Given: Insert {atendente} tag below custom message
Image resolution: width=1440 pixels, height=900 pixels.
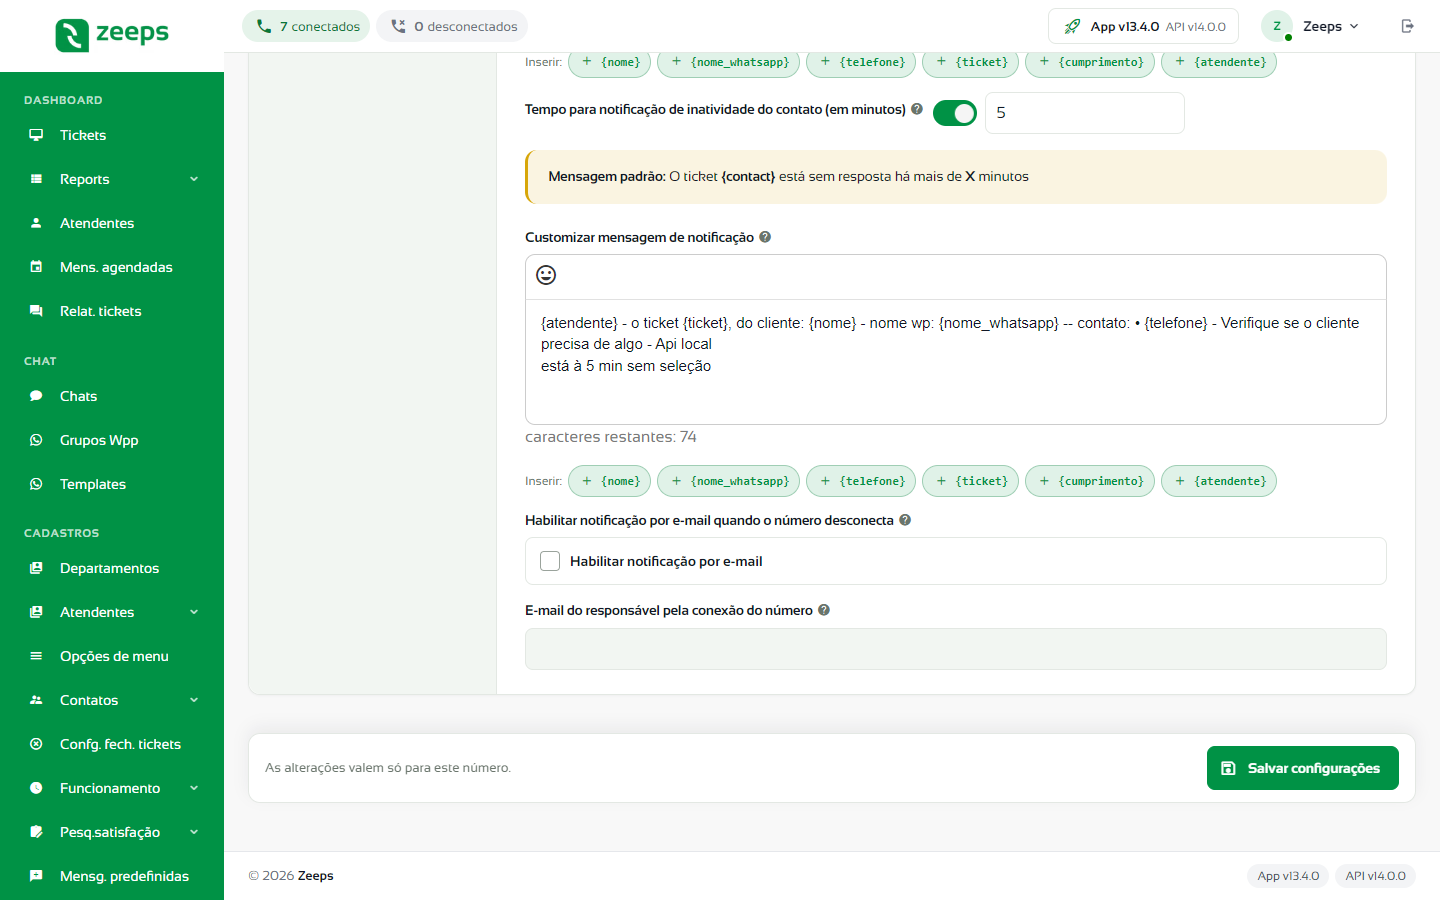Looking at the screenshot, I should click(x=1219, y=481).
